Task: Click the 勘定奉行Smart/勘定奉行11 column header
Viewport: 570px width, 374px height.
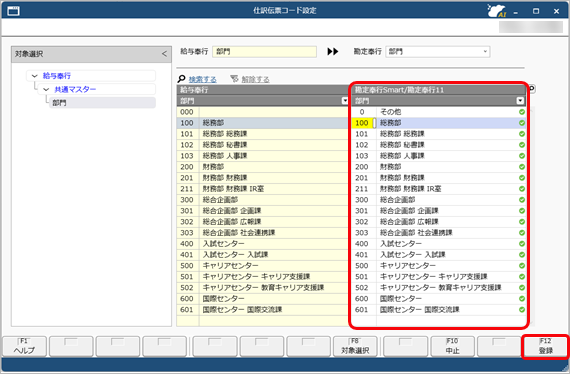Action: pyautogui.click(x=438, y=90)
